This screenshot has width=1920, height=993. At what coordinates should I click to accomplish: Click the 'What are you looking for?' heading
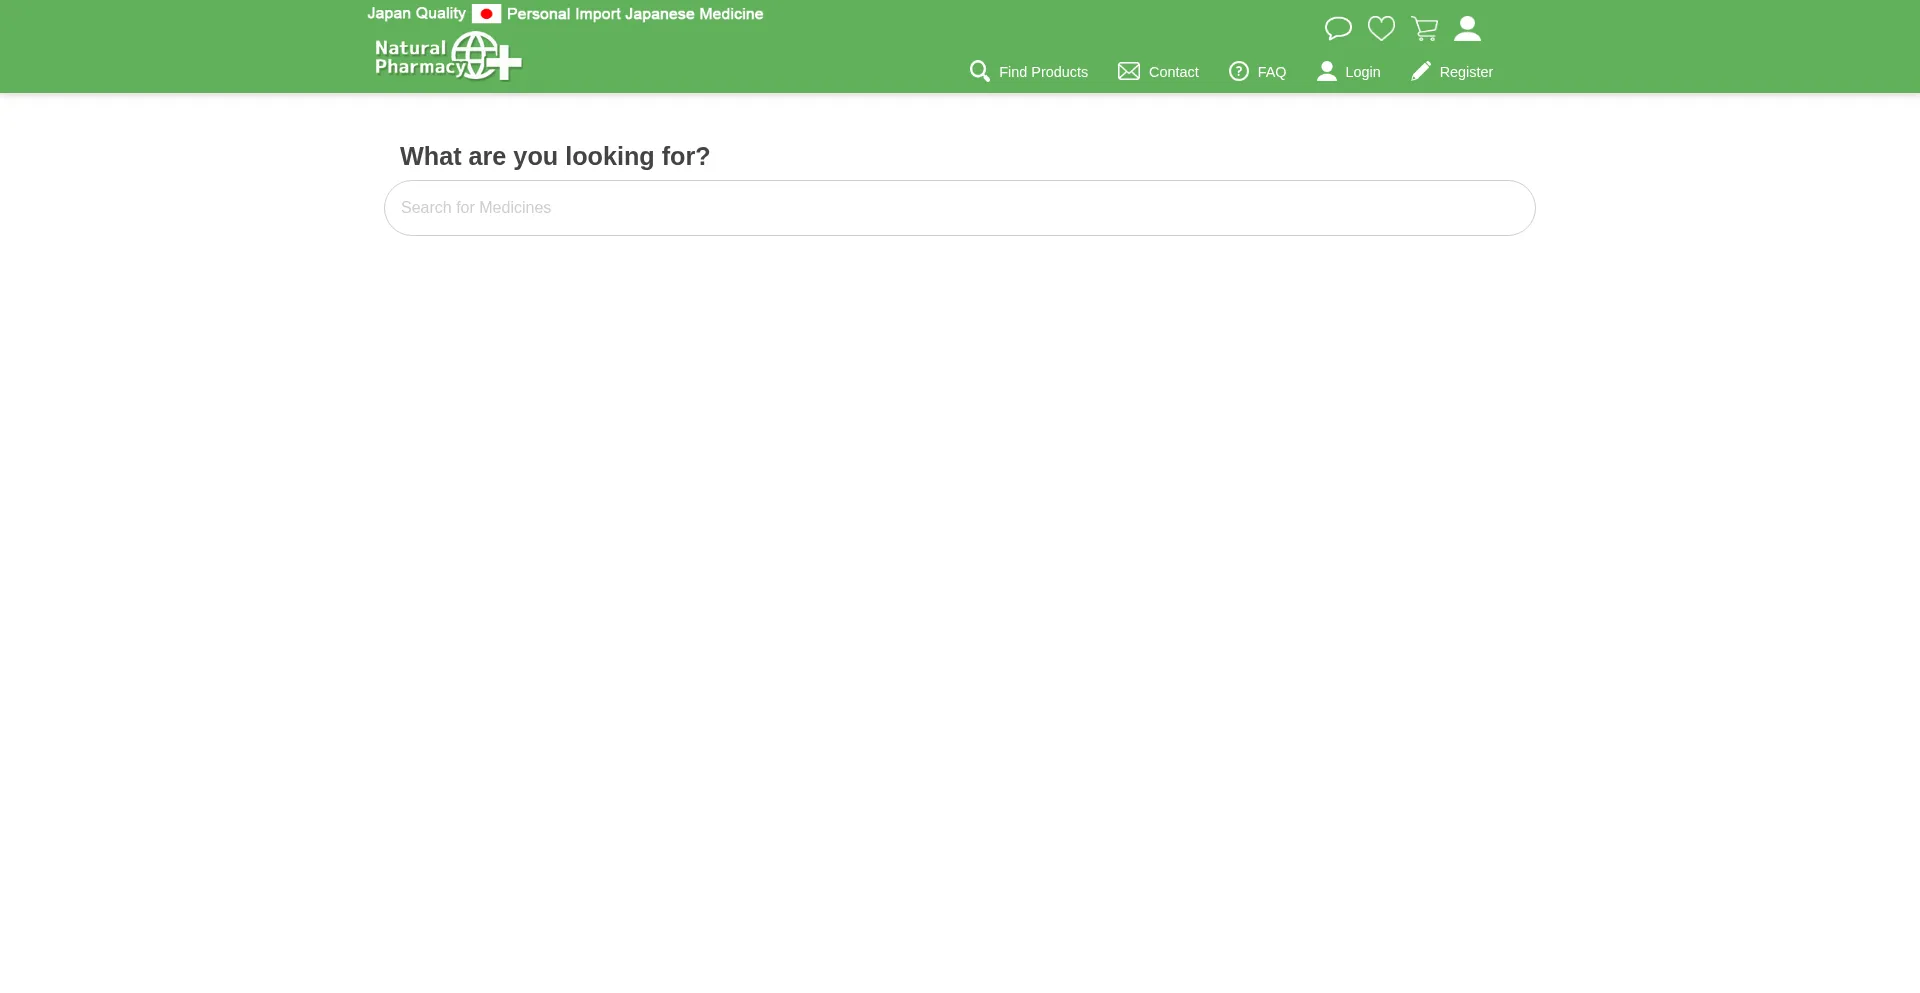tap(555, 157)
